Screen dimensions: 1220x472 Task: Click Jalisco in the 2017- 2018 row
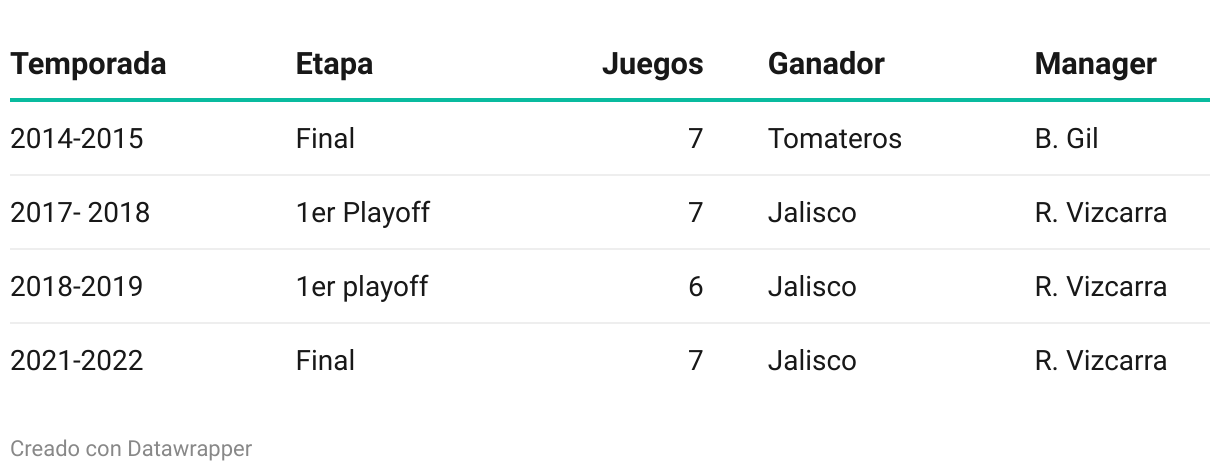(x=812, y=212)
